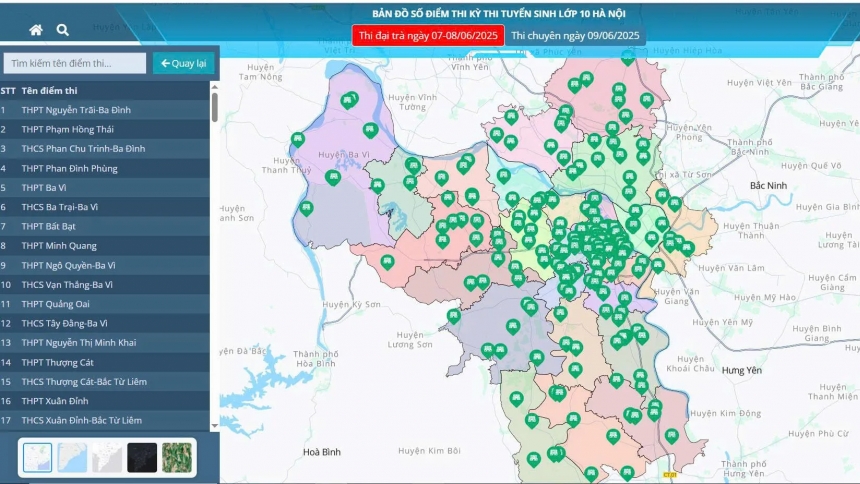Screen dimensions: 860x484
Task: Click the exam list scrollbar thumb
Action: [x=215, y=102]
